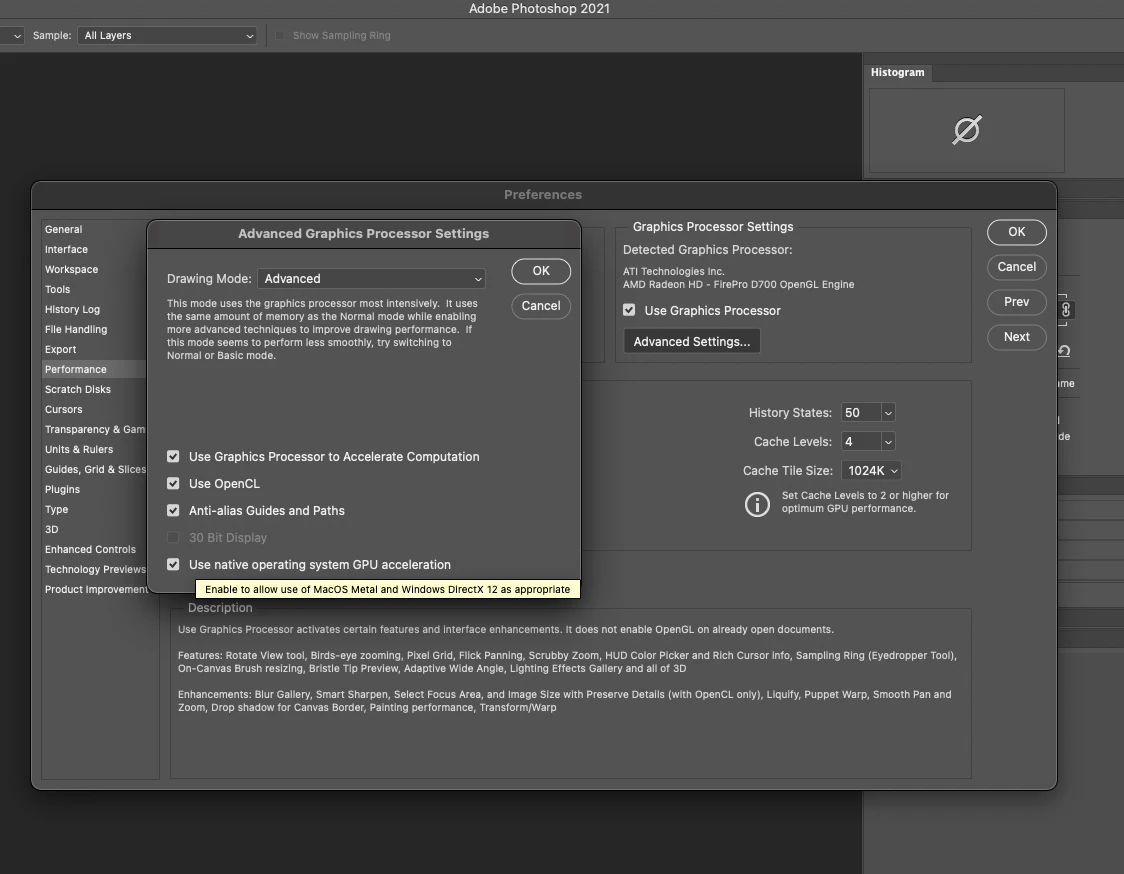
Task: Select the Units & Rulers category
Action: click(x=79, y=450)
